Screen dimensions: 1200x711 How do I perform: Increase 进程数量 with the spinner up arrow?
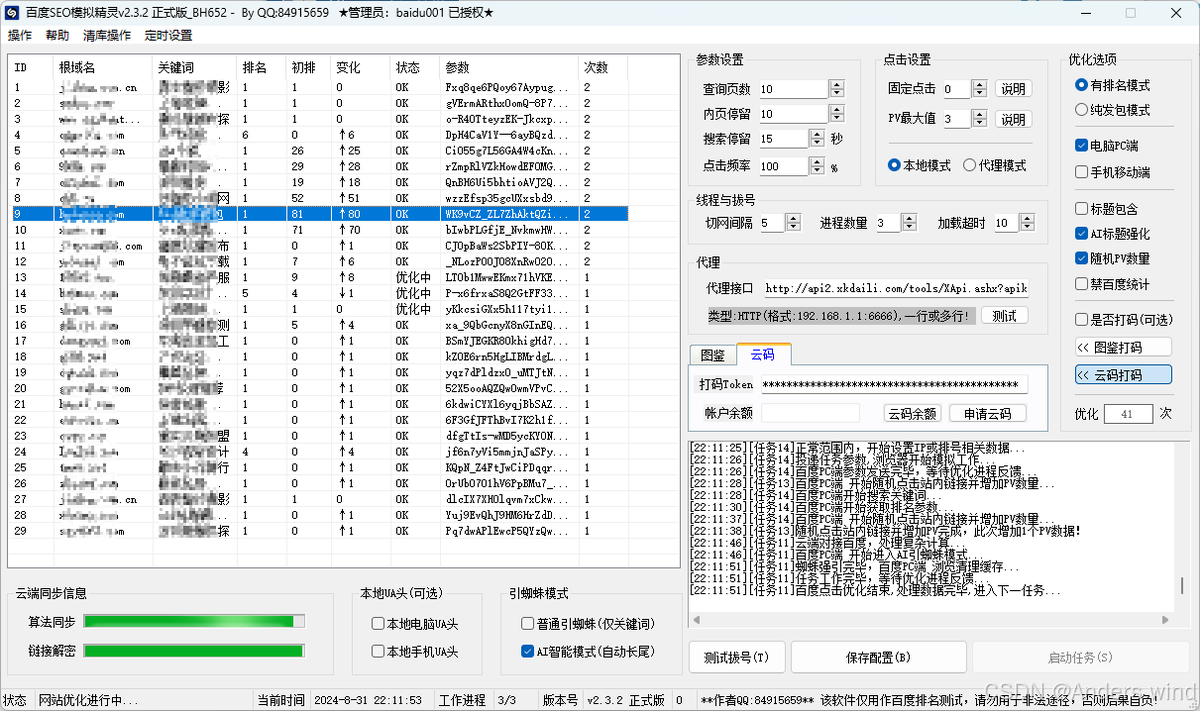910,219
